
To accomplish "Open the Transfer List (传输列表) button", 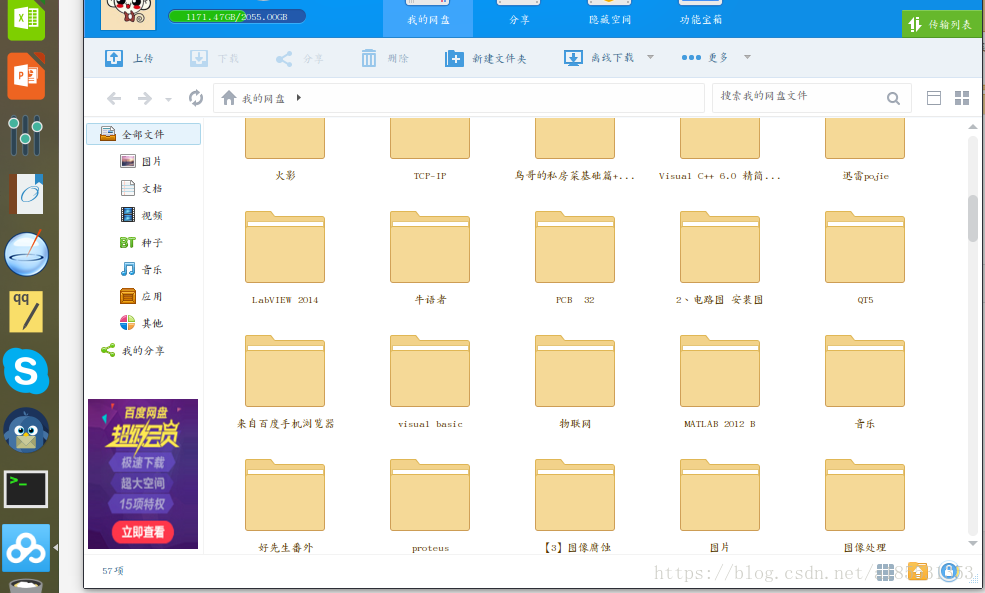I will [940, 24].
